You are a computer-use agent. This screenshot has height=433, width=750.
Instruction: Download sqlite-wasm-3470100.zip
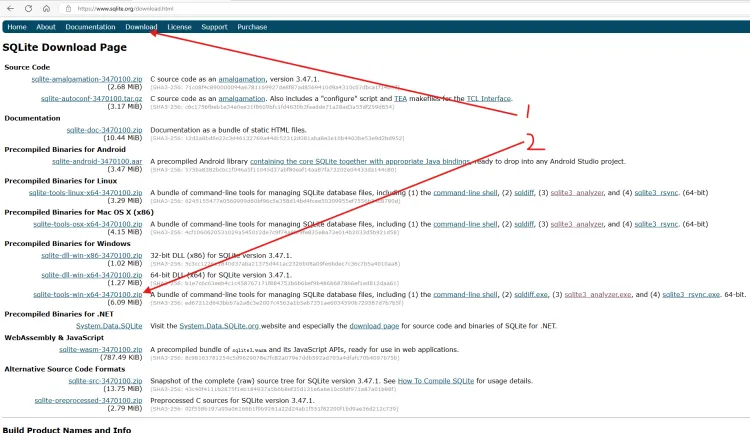point(101,349)
